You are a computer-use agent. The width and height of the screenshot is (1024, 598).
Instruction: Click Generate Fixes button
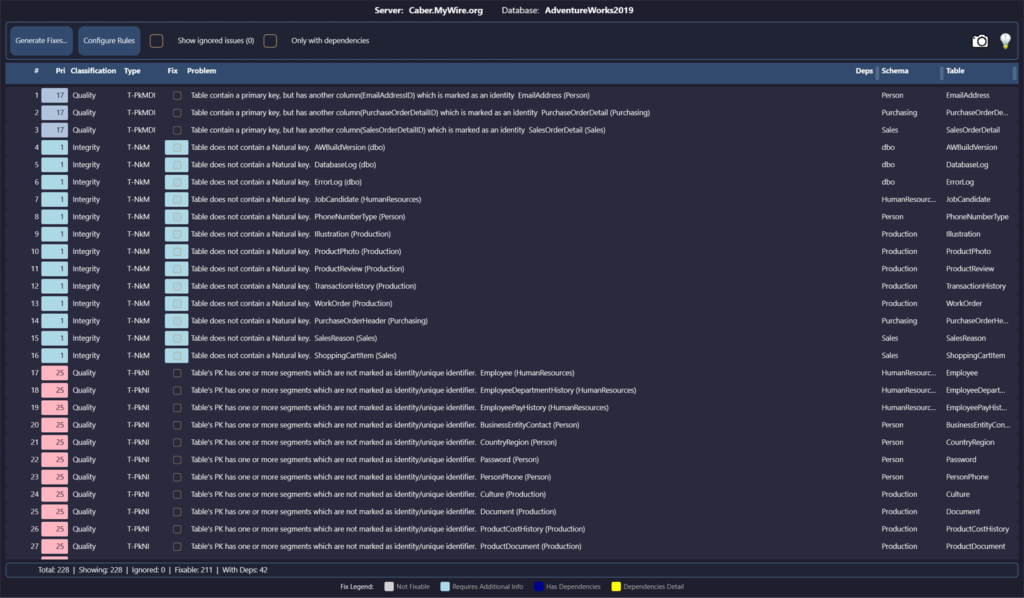41,40
